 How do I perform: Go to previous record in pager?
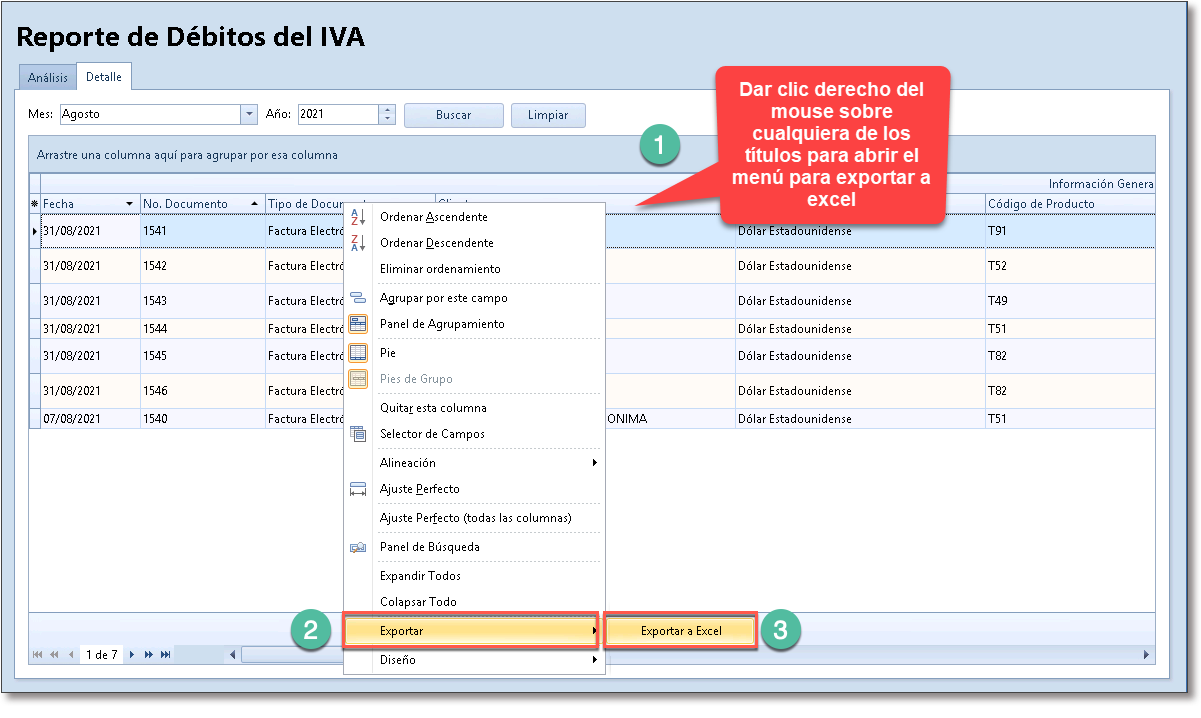[x=71, y=655]
